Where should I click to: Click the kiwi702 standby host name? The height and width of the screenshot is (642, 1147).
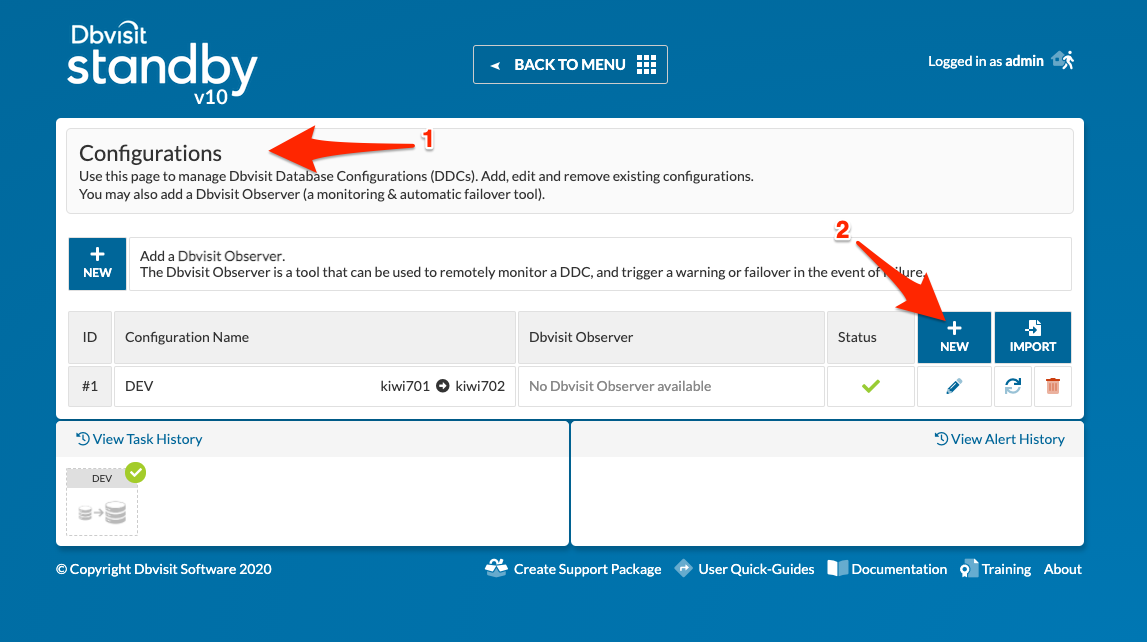pos(480,386)
